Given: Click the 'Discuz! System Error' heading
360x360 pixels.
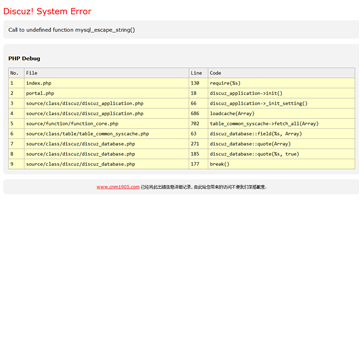Looking at the screenshot, I should click(x=47, y=11).
